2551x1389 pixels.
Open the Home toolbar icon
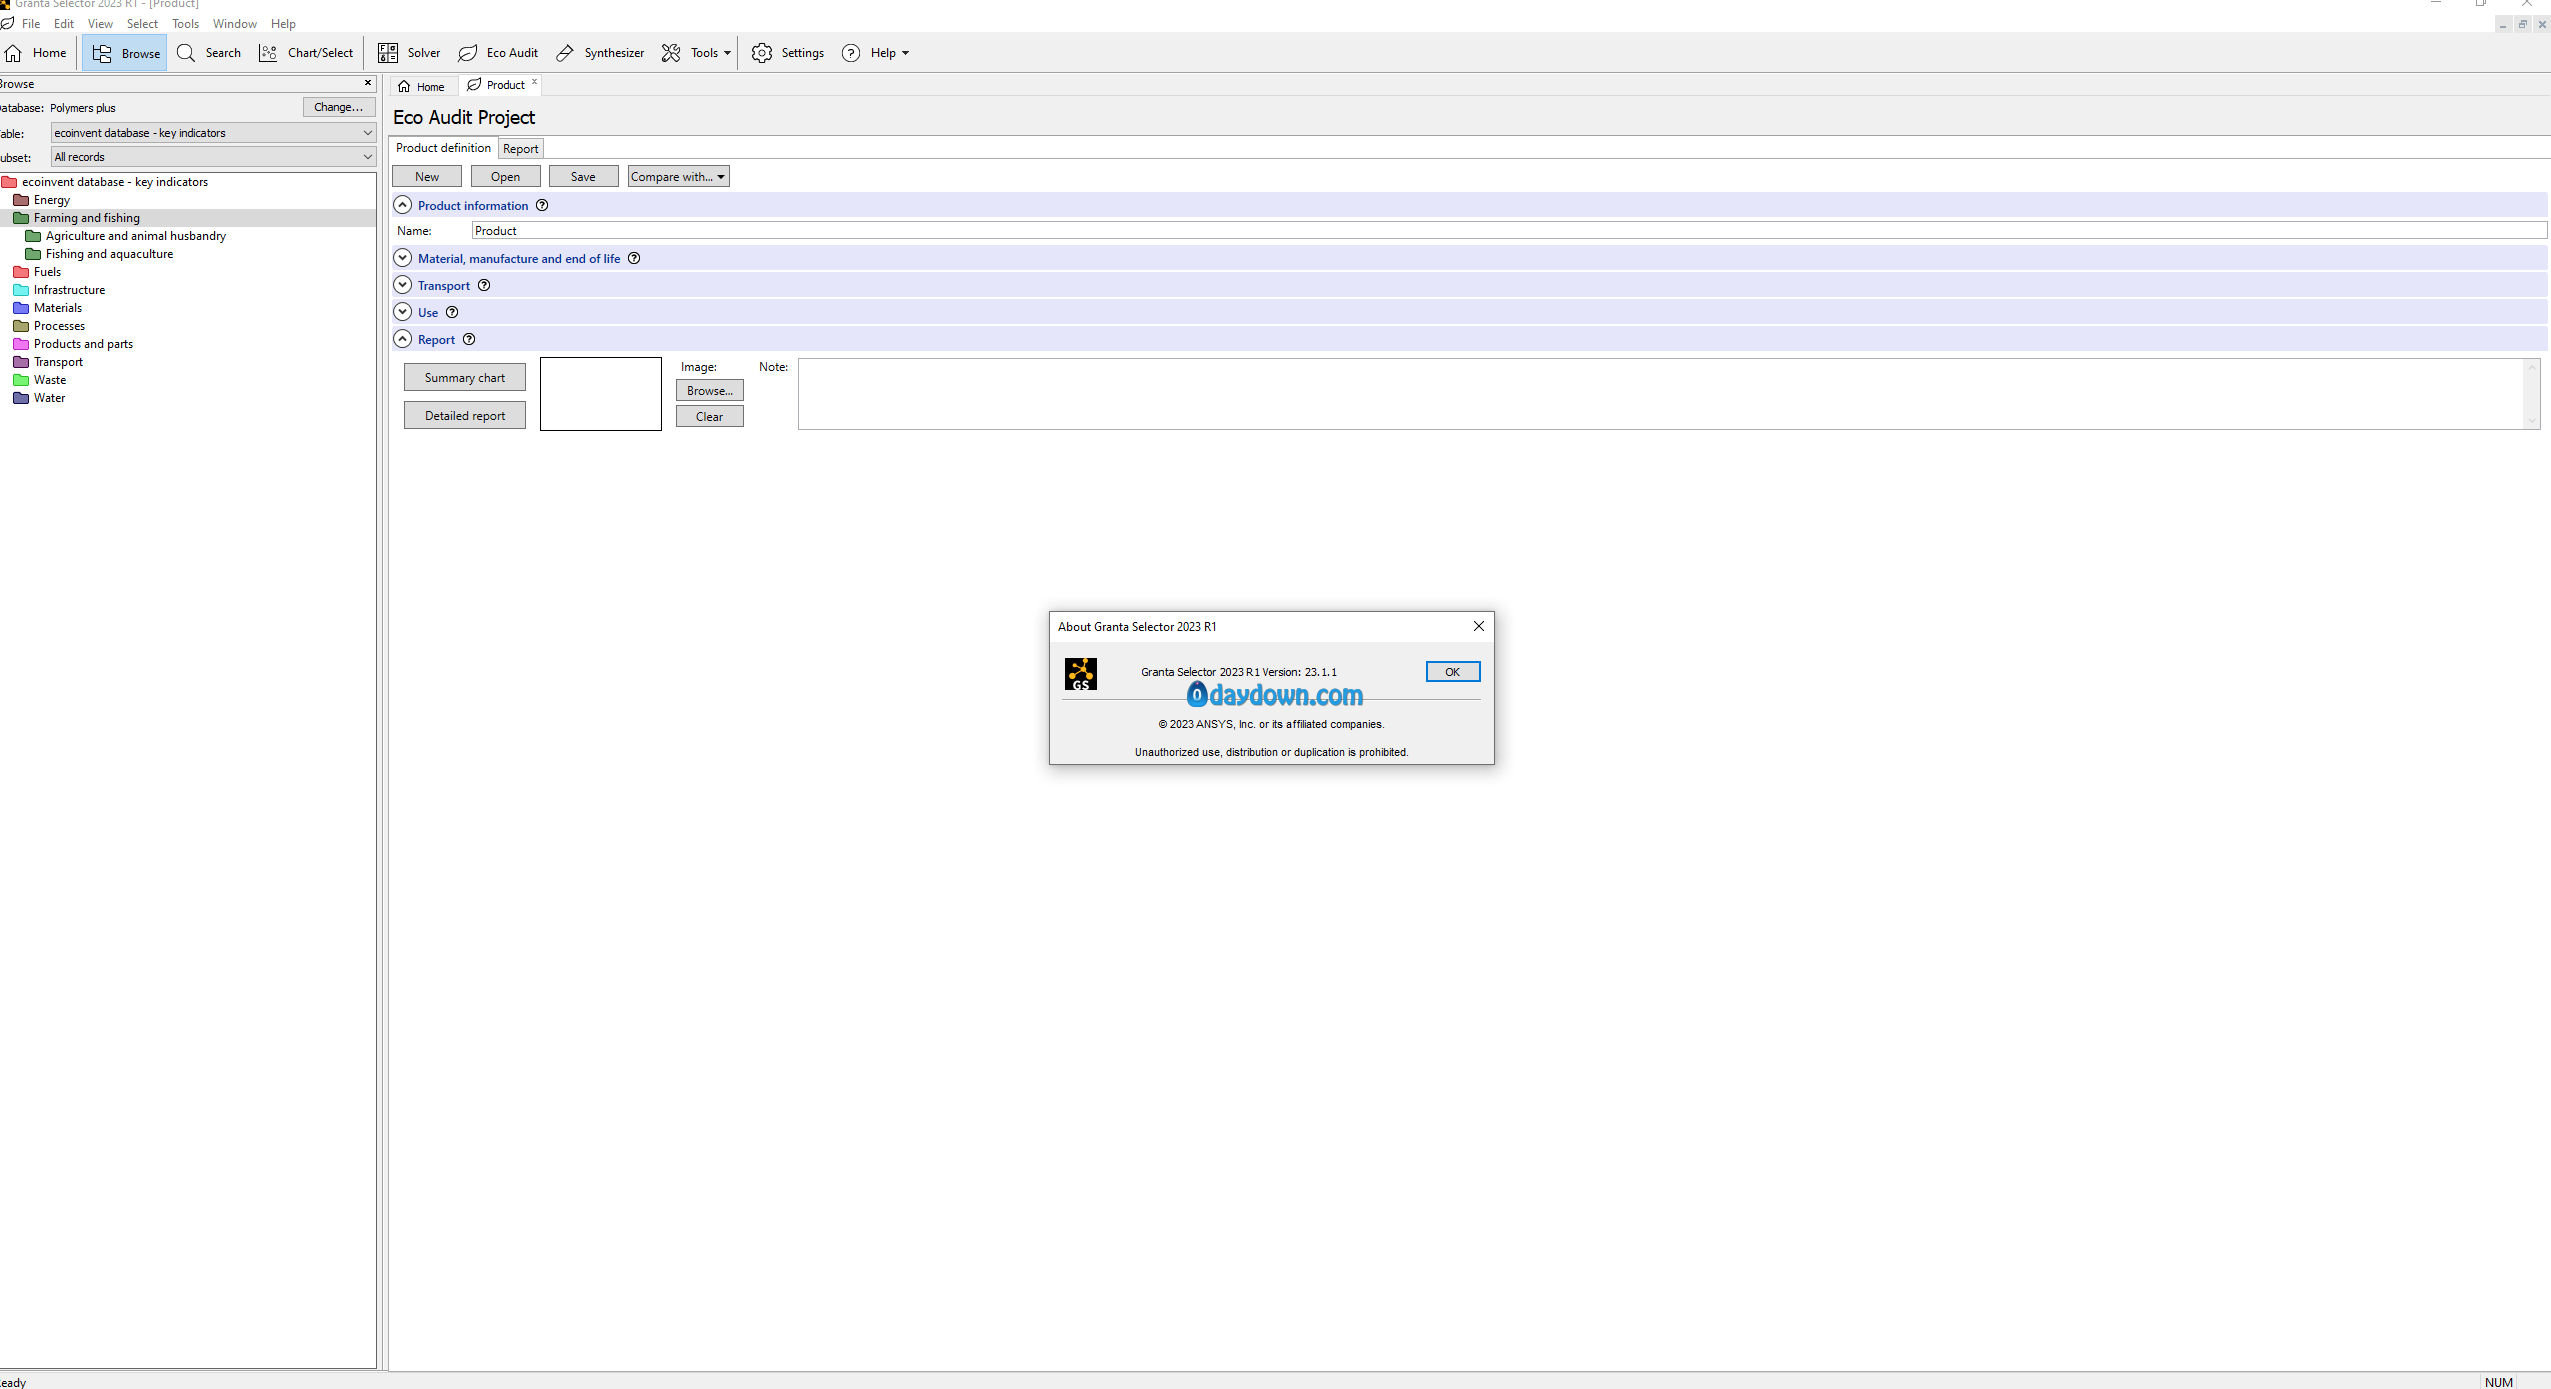[x=36, y=53]
